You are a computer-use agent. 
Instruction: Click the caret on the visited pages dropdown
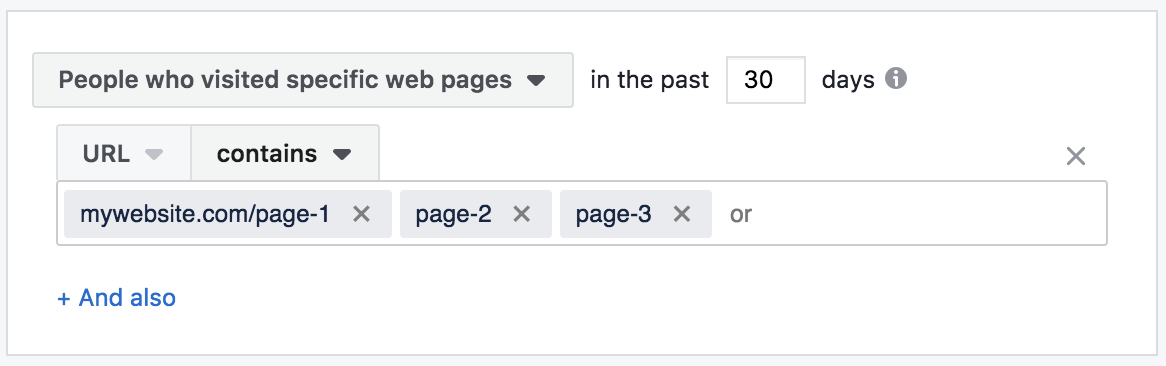tap(535, 80)
